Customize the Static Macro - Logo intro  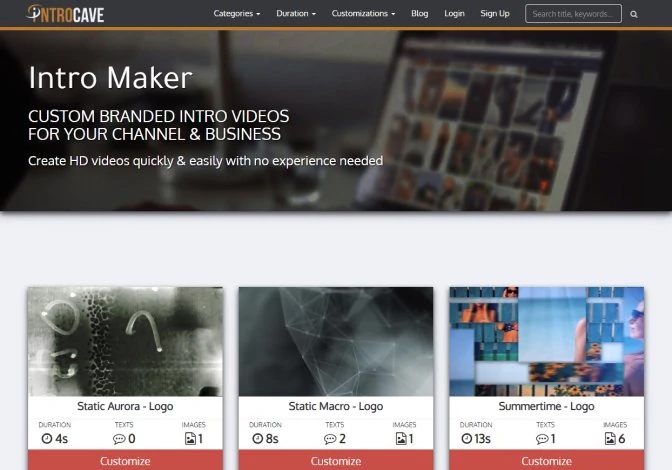(x=336, y=460)
